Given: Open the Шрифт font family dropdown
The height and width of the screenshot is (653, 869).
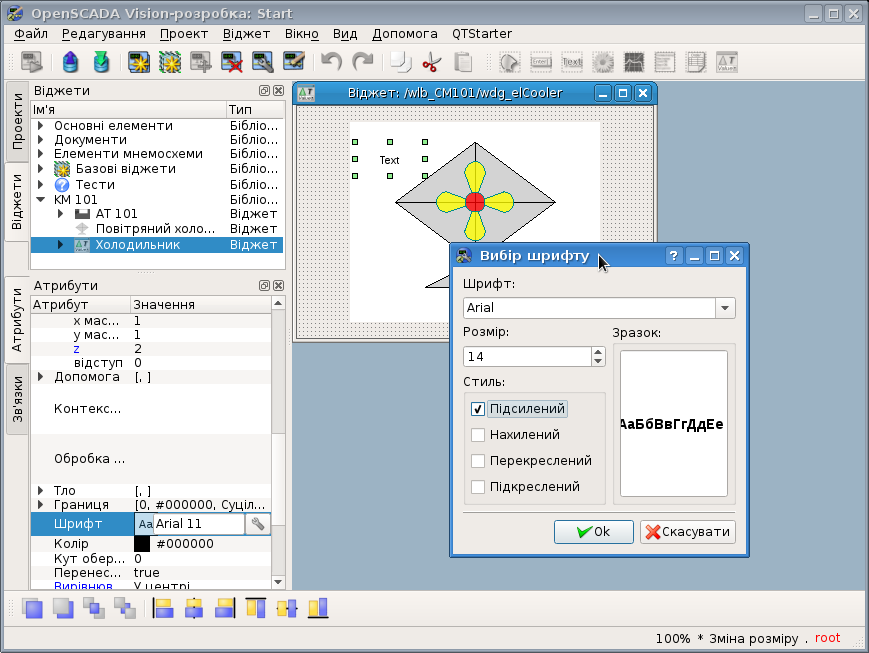Looking at the screenshot, I should [x=725, y=308].
